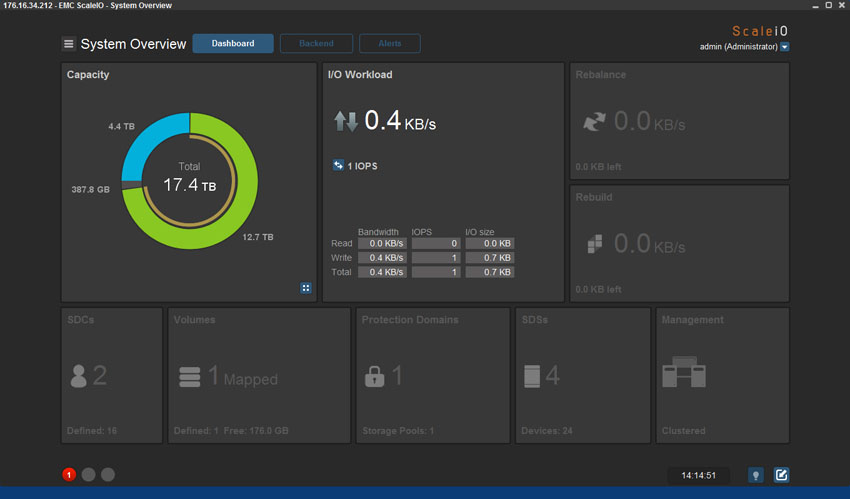Screen dimensions: 850x499
Task: Click the Clustered status text
Action: click(x=684, y=431)
